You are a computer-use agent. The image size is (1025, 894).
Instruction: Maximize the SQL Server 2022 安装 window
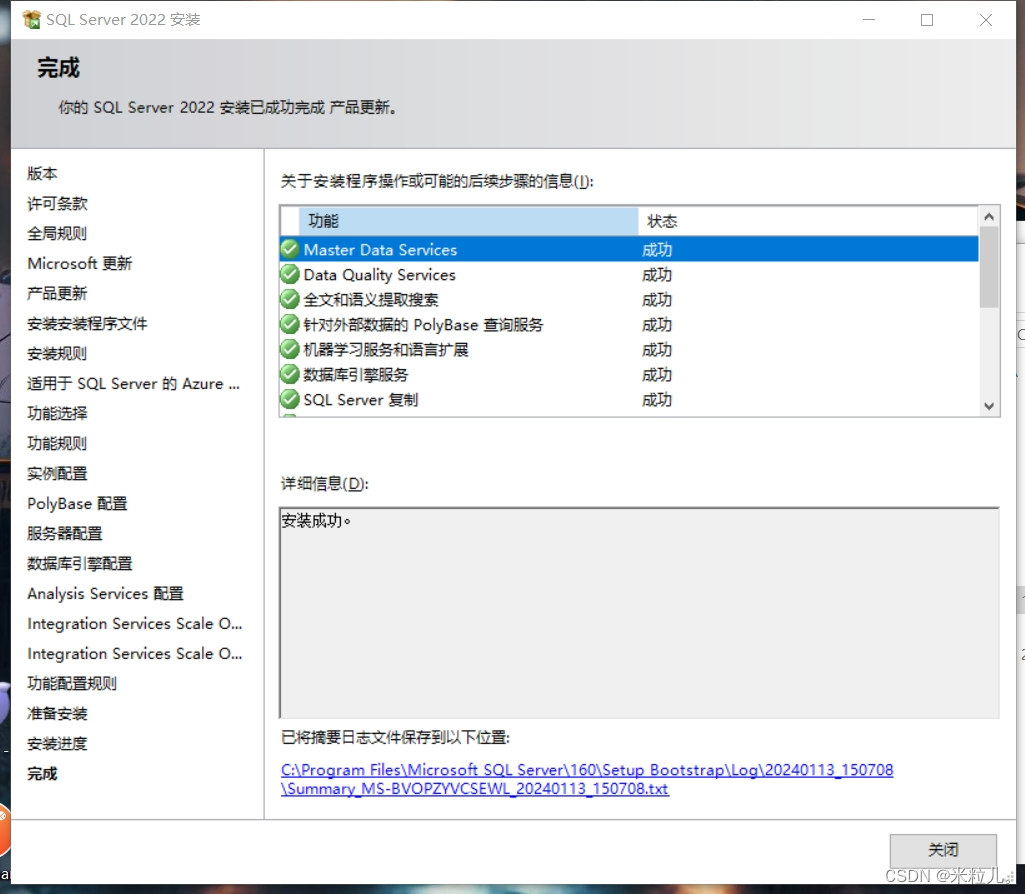click(927, 20)
